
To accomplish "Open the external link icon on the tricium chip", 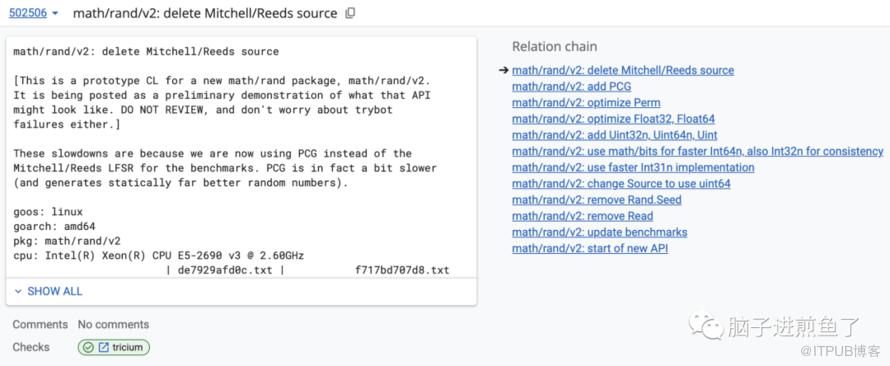I will pyautogui.click(x=103, y=347).
